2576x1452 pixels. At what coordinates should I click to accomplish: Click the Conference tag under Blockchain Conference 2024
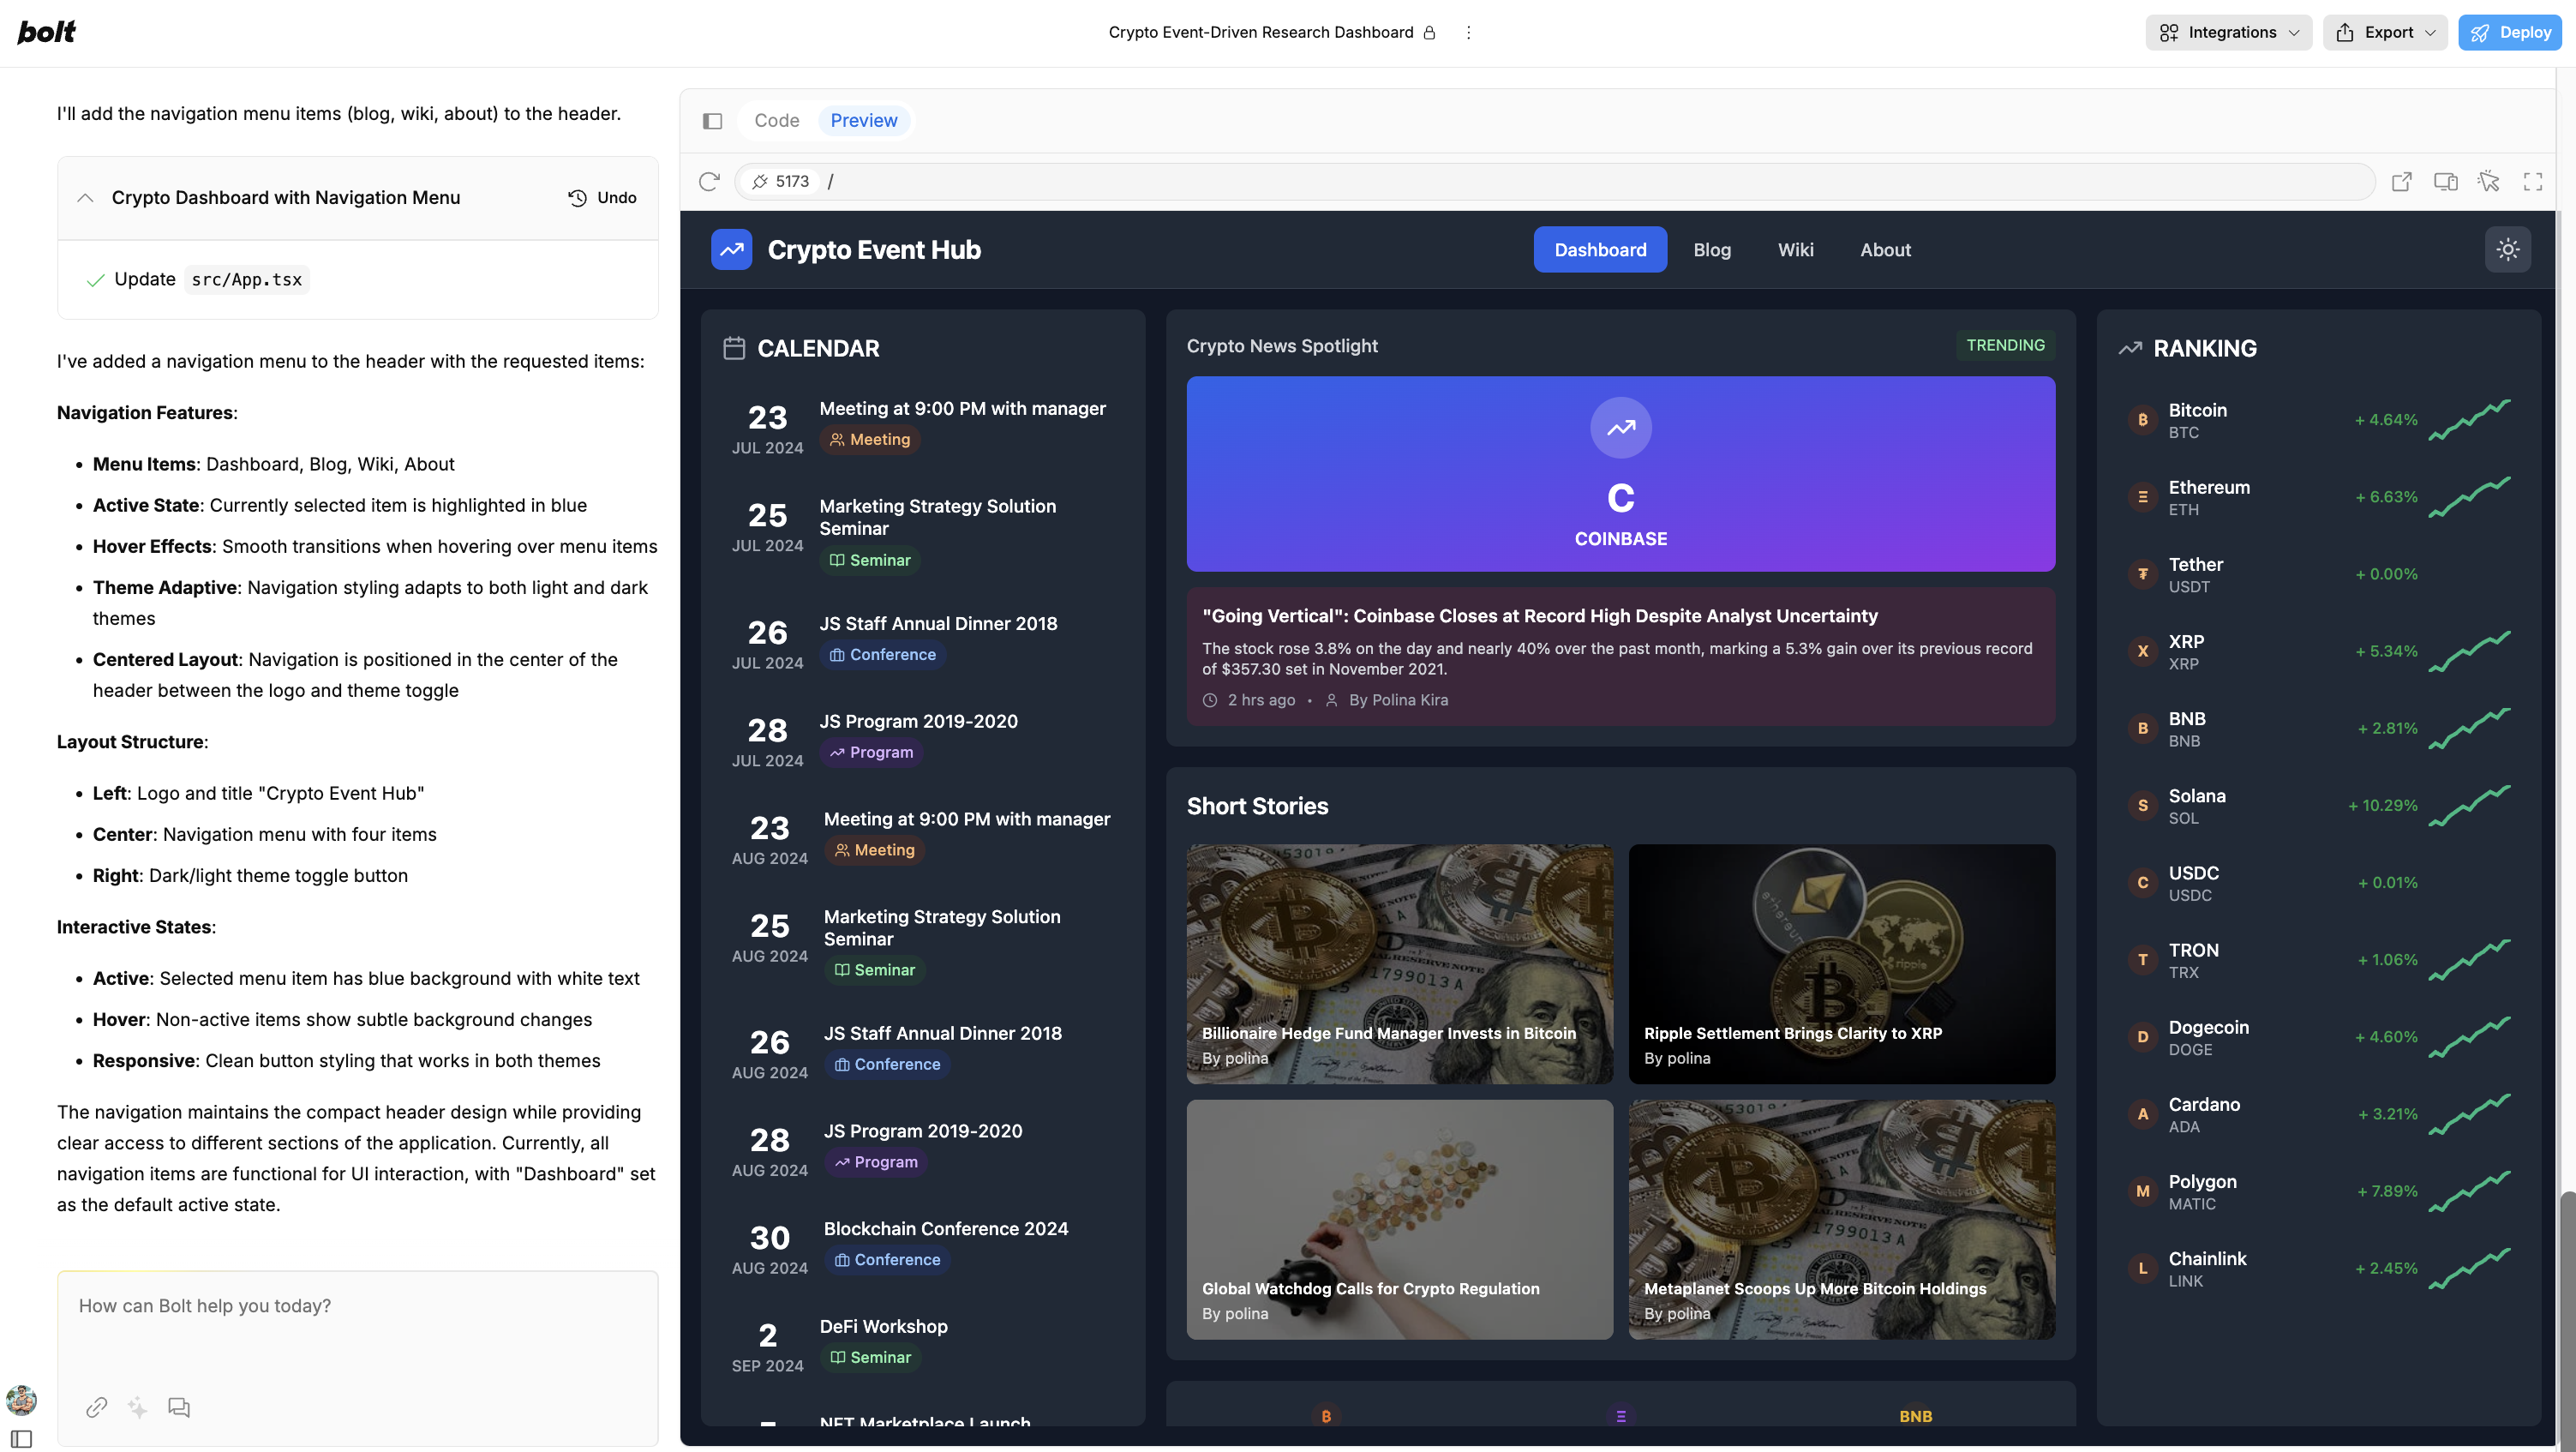pos(887,1260)
